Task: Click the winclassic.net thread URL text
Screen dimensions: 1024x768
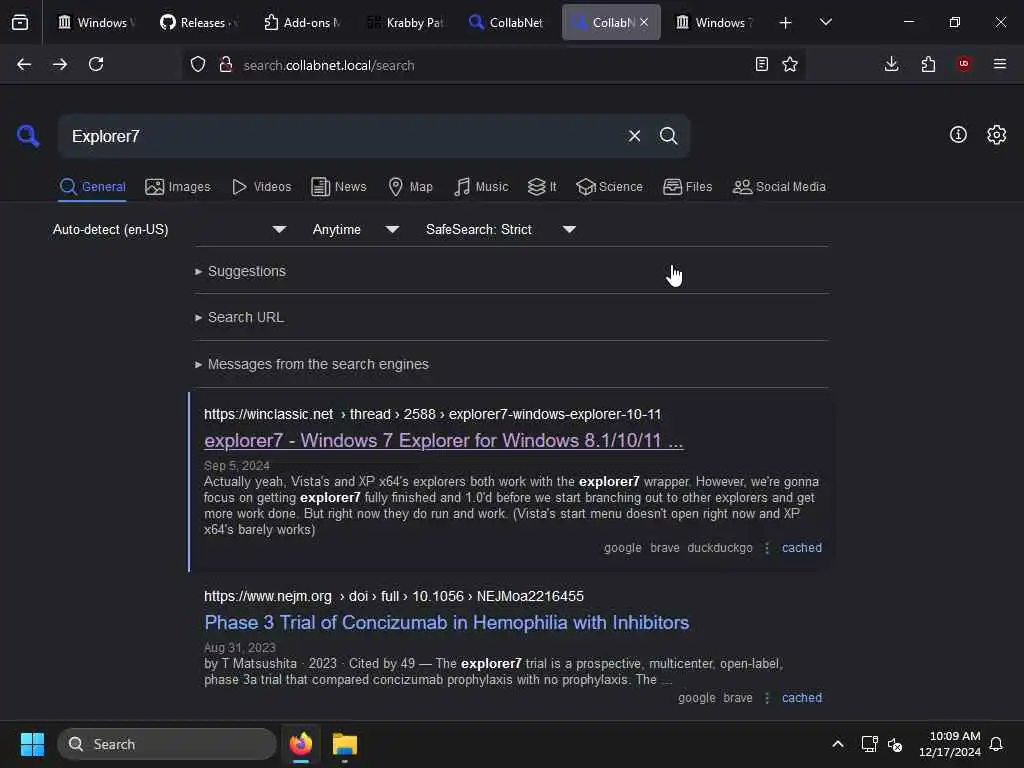Action: [432, 415]
